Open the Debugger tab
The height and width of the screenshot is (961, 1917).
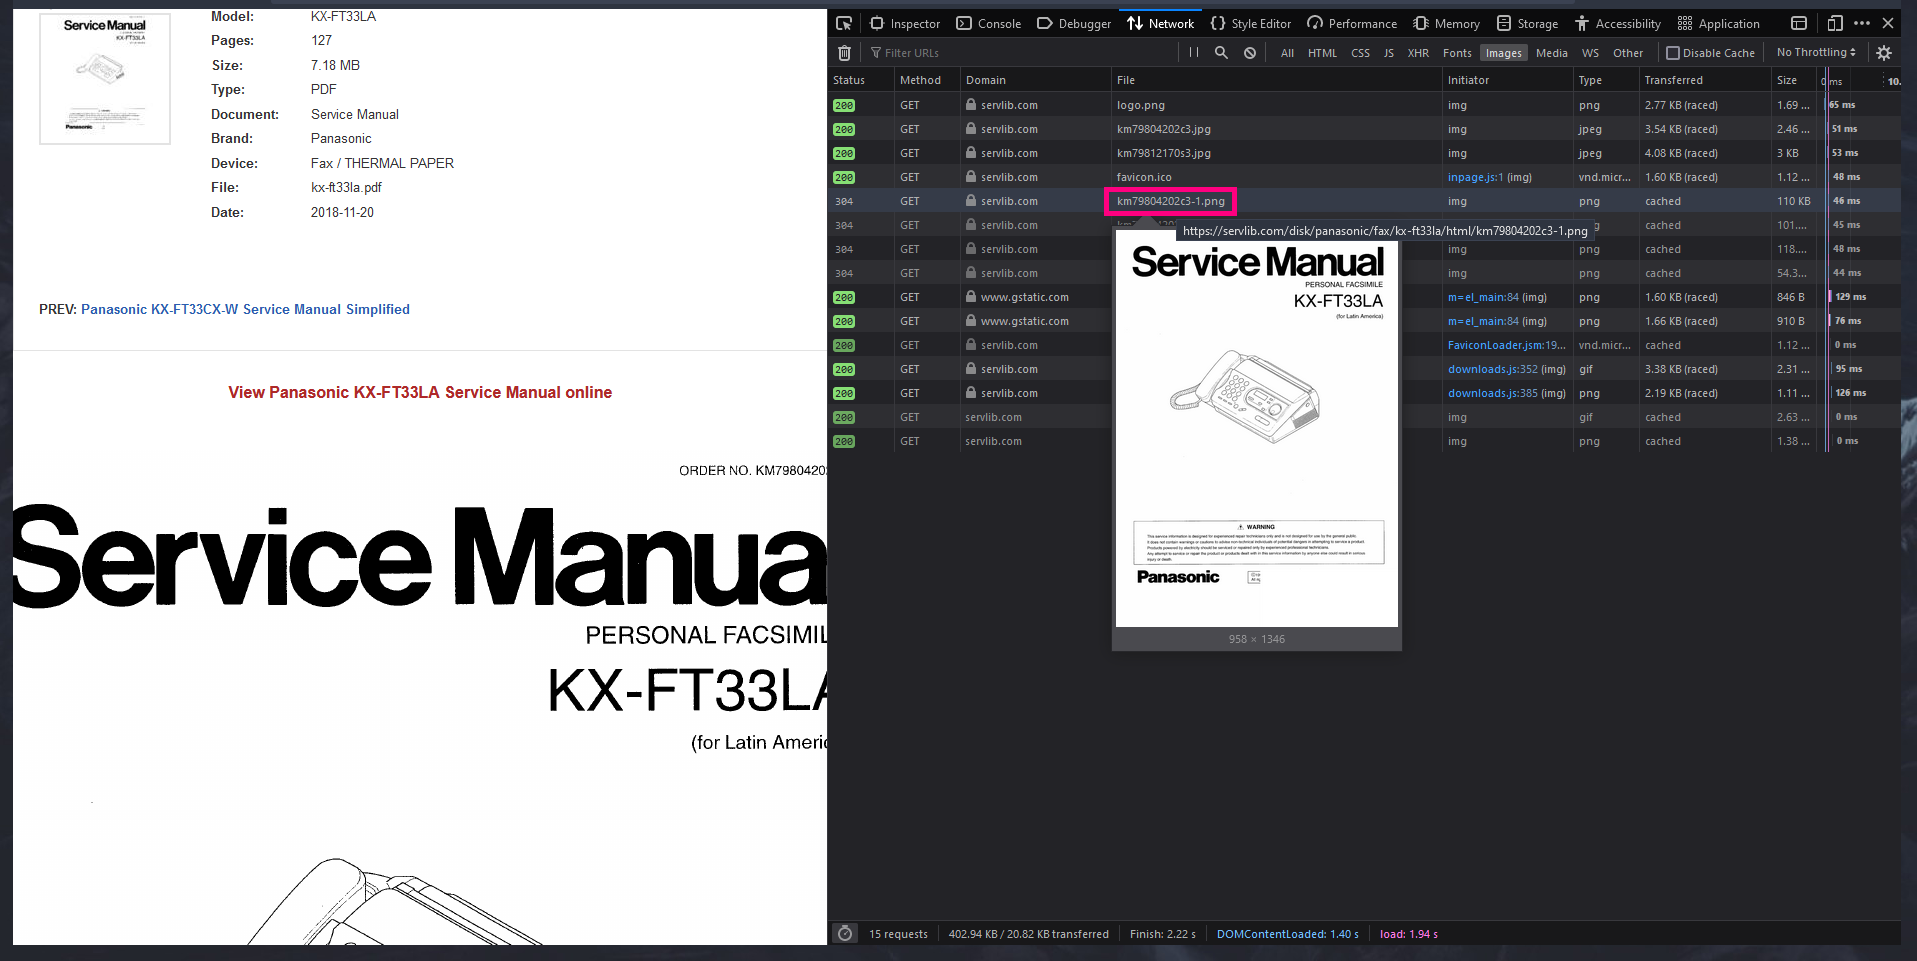click(x=1074, y=23)
